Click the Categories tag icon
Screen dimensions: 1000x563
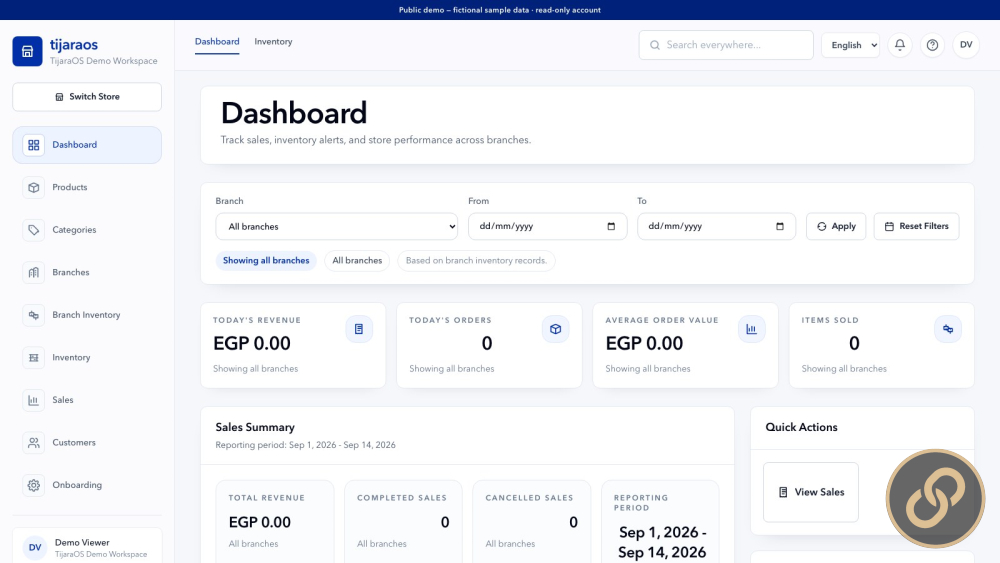(x=34, y=230)
